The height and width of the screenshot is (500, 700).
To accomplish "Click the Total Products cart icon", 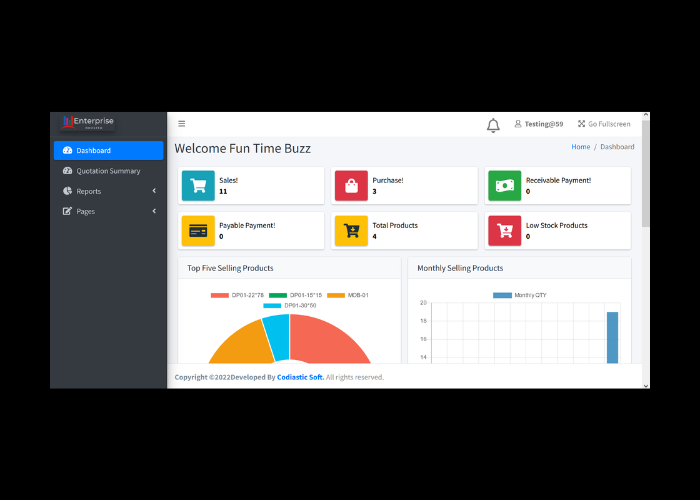I will pos(351,231).
